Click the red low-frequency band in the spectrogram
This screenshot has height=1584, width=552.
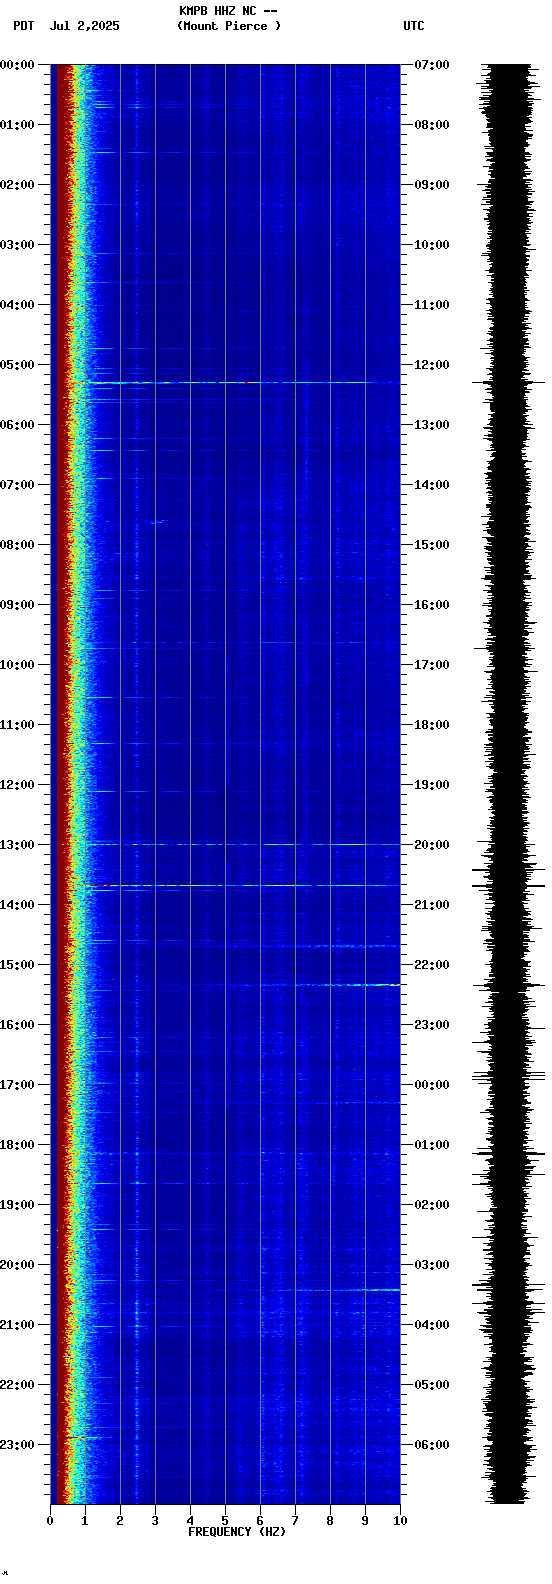62,784
